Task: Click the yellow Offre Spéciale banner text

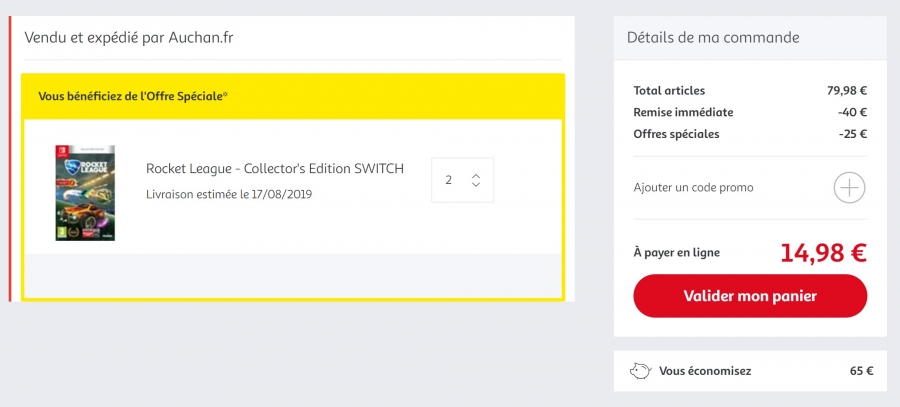Action: tap(133, 96)
